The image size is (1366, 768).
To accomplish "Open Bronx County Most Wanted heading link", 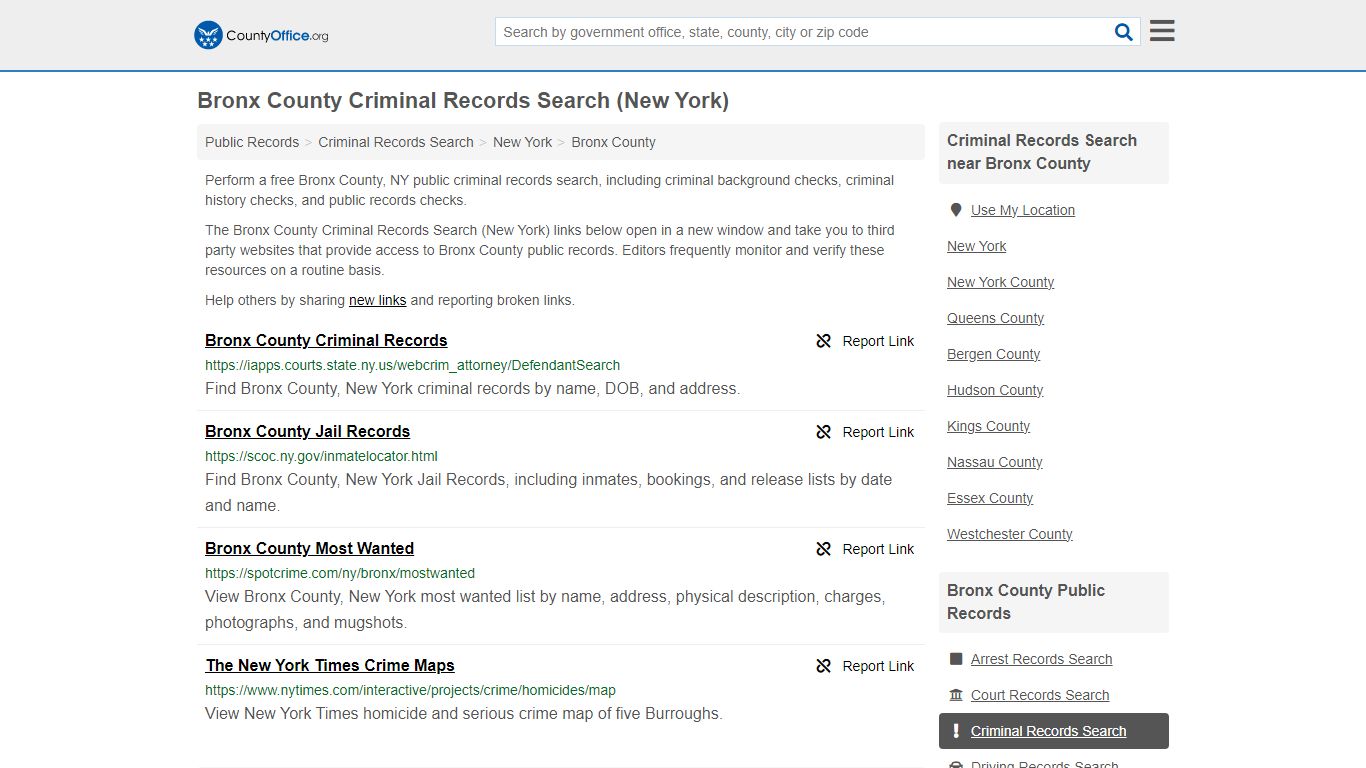I will (309, 548).
